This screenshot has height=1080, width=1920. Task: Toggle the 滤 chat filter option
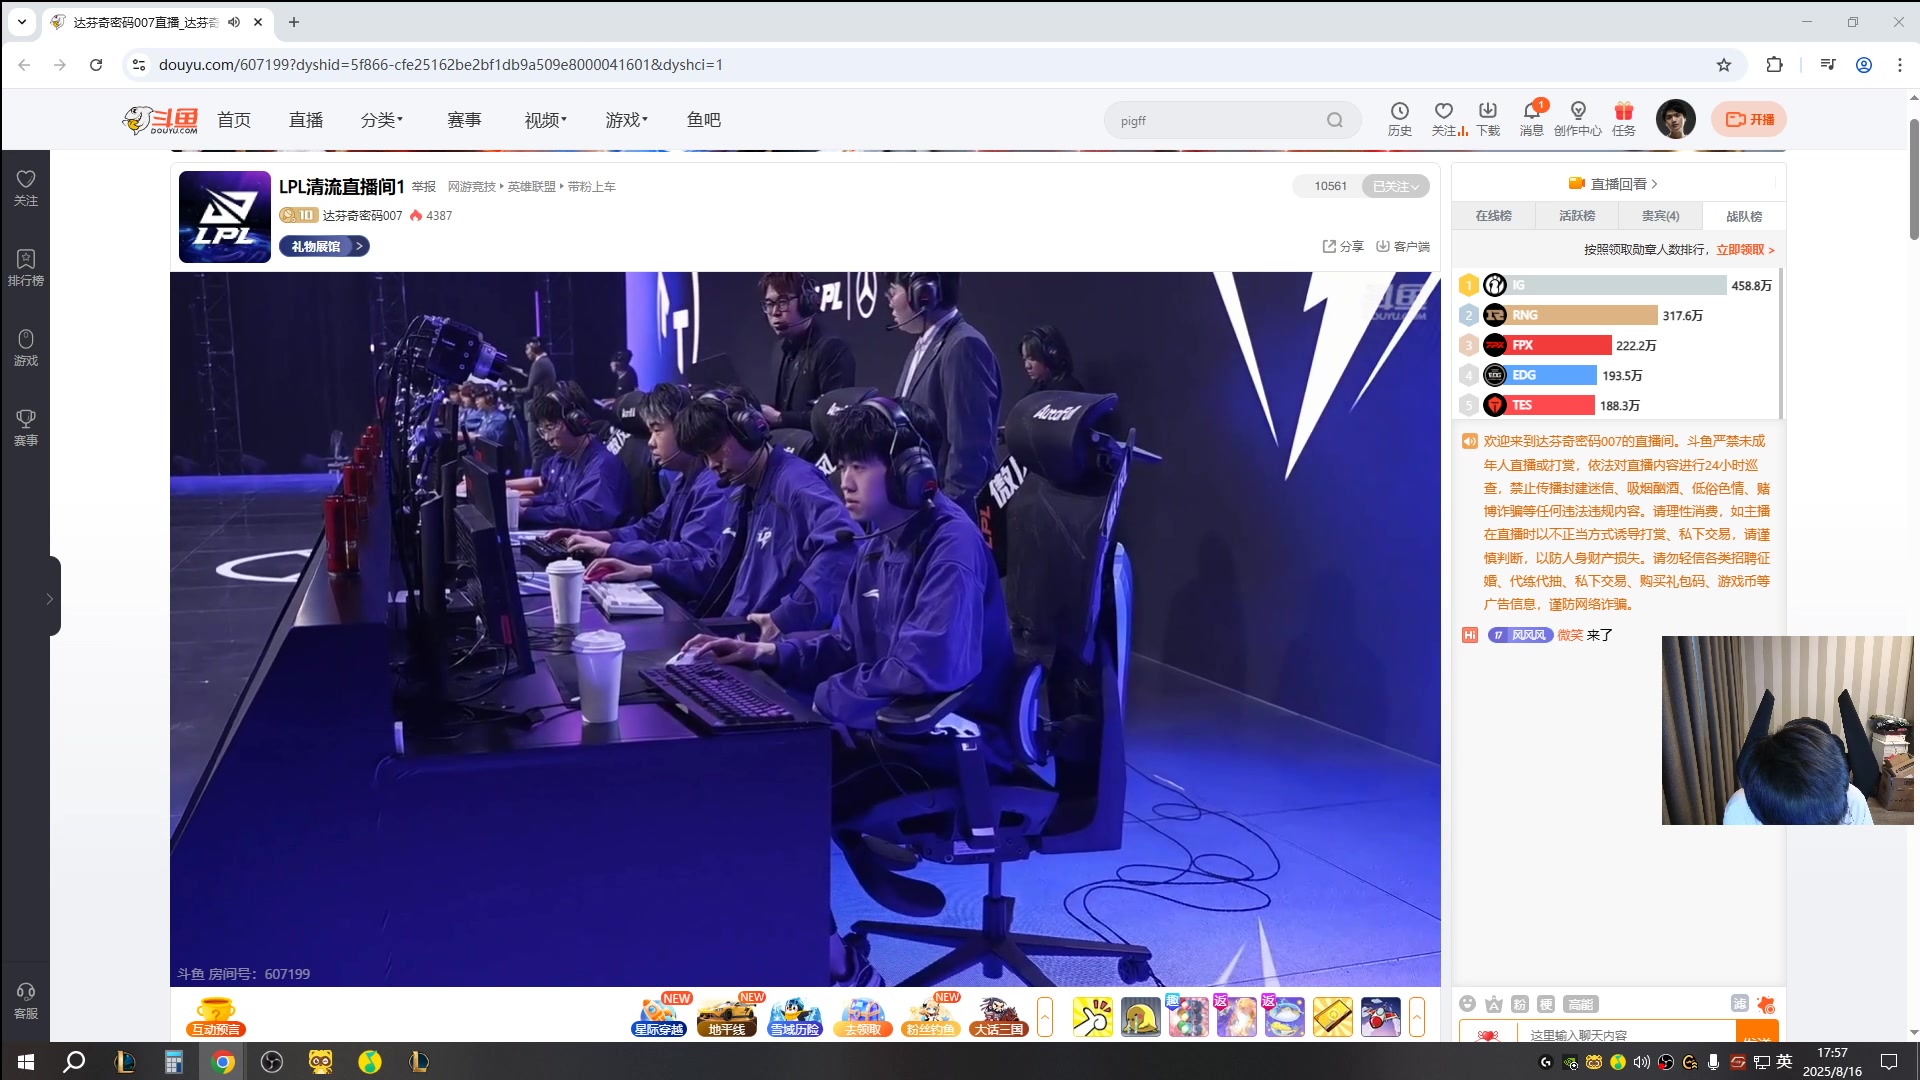point(1740,1004)
